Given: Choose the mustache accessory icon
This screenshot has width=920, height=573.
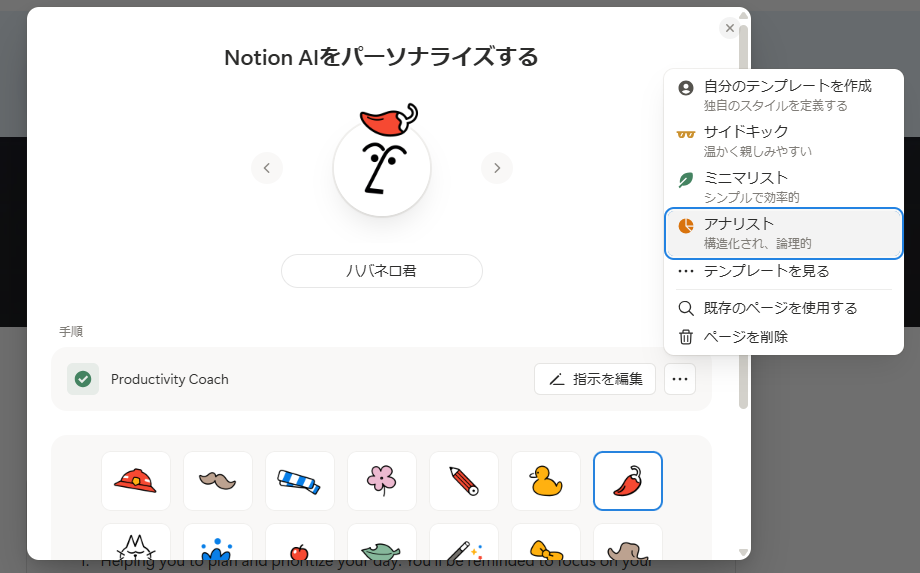Looking at the screenshot, I should click(218, 481).
